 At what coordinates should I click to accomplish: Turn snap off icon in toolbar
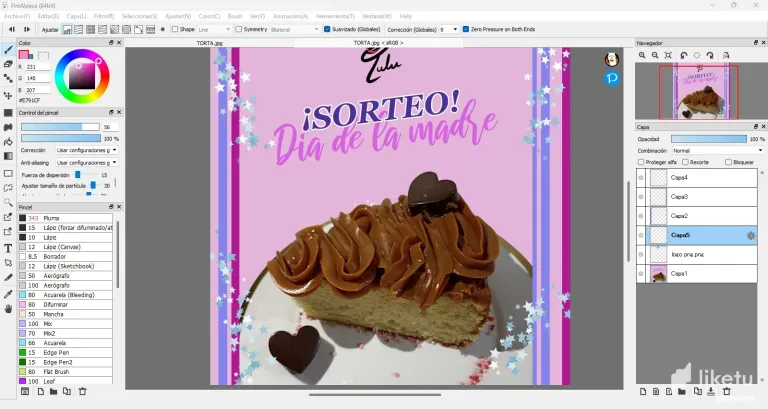pos(67,29)
